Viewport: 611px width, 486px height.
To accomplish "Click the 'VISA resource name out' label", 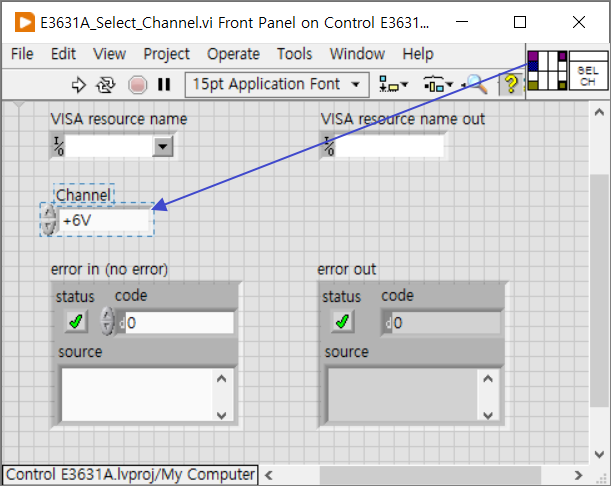I will 403,119.
